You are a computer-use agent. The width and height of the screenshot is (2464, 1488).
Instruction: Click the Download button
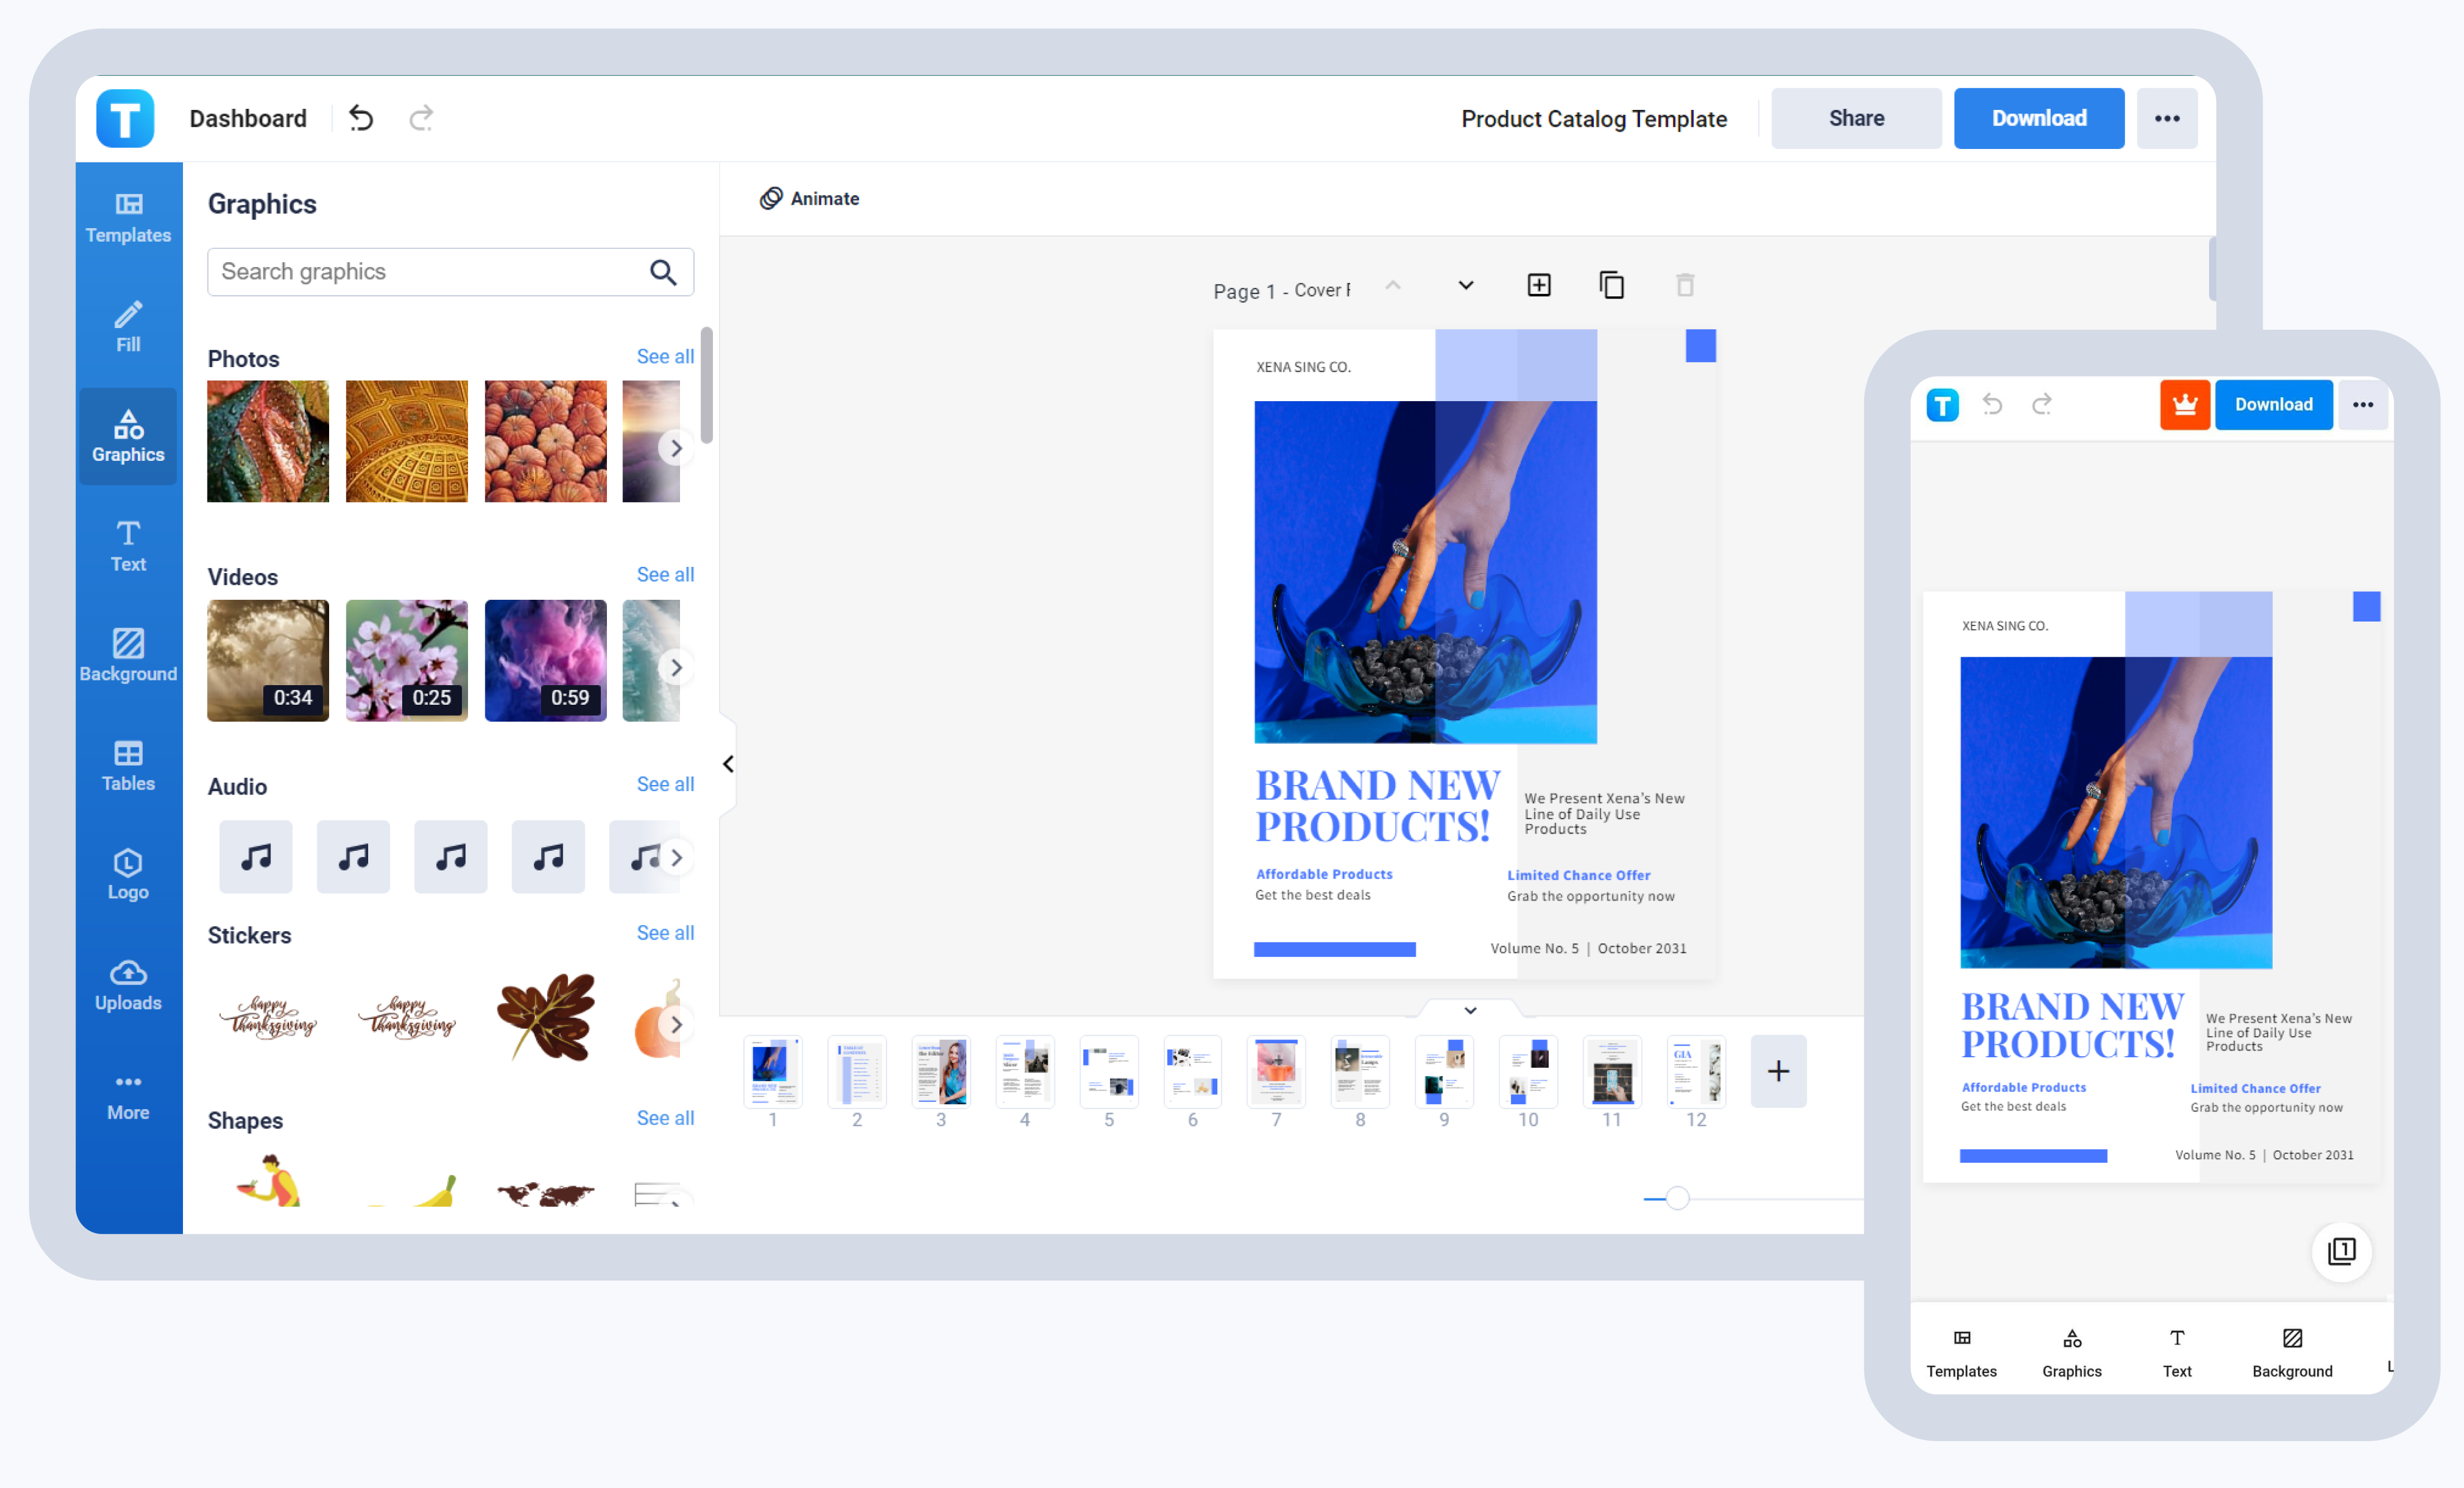pyautogui.click(x=2038, y=117)
